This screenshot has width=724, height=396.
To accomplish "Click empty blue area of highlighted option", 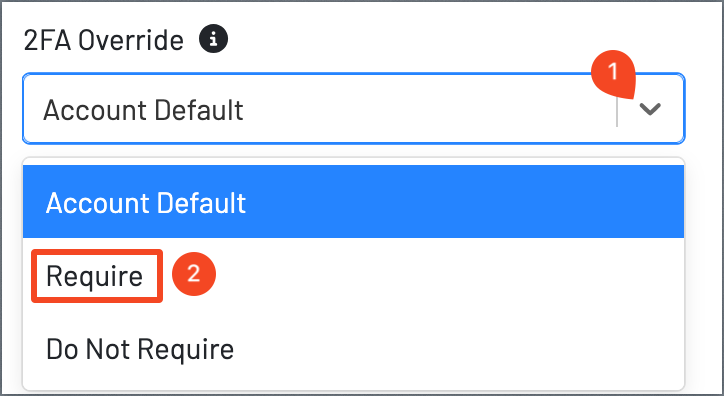I will (462, 202).
